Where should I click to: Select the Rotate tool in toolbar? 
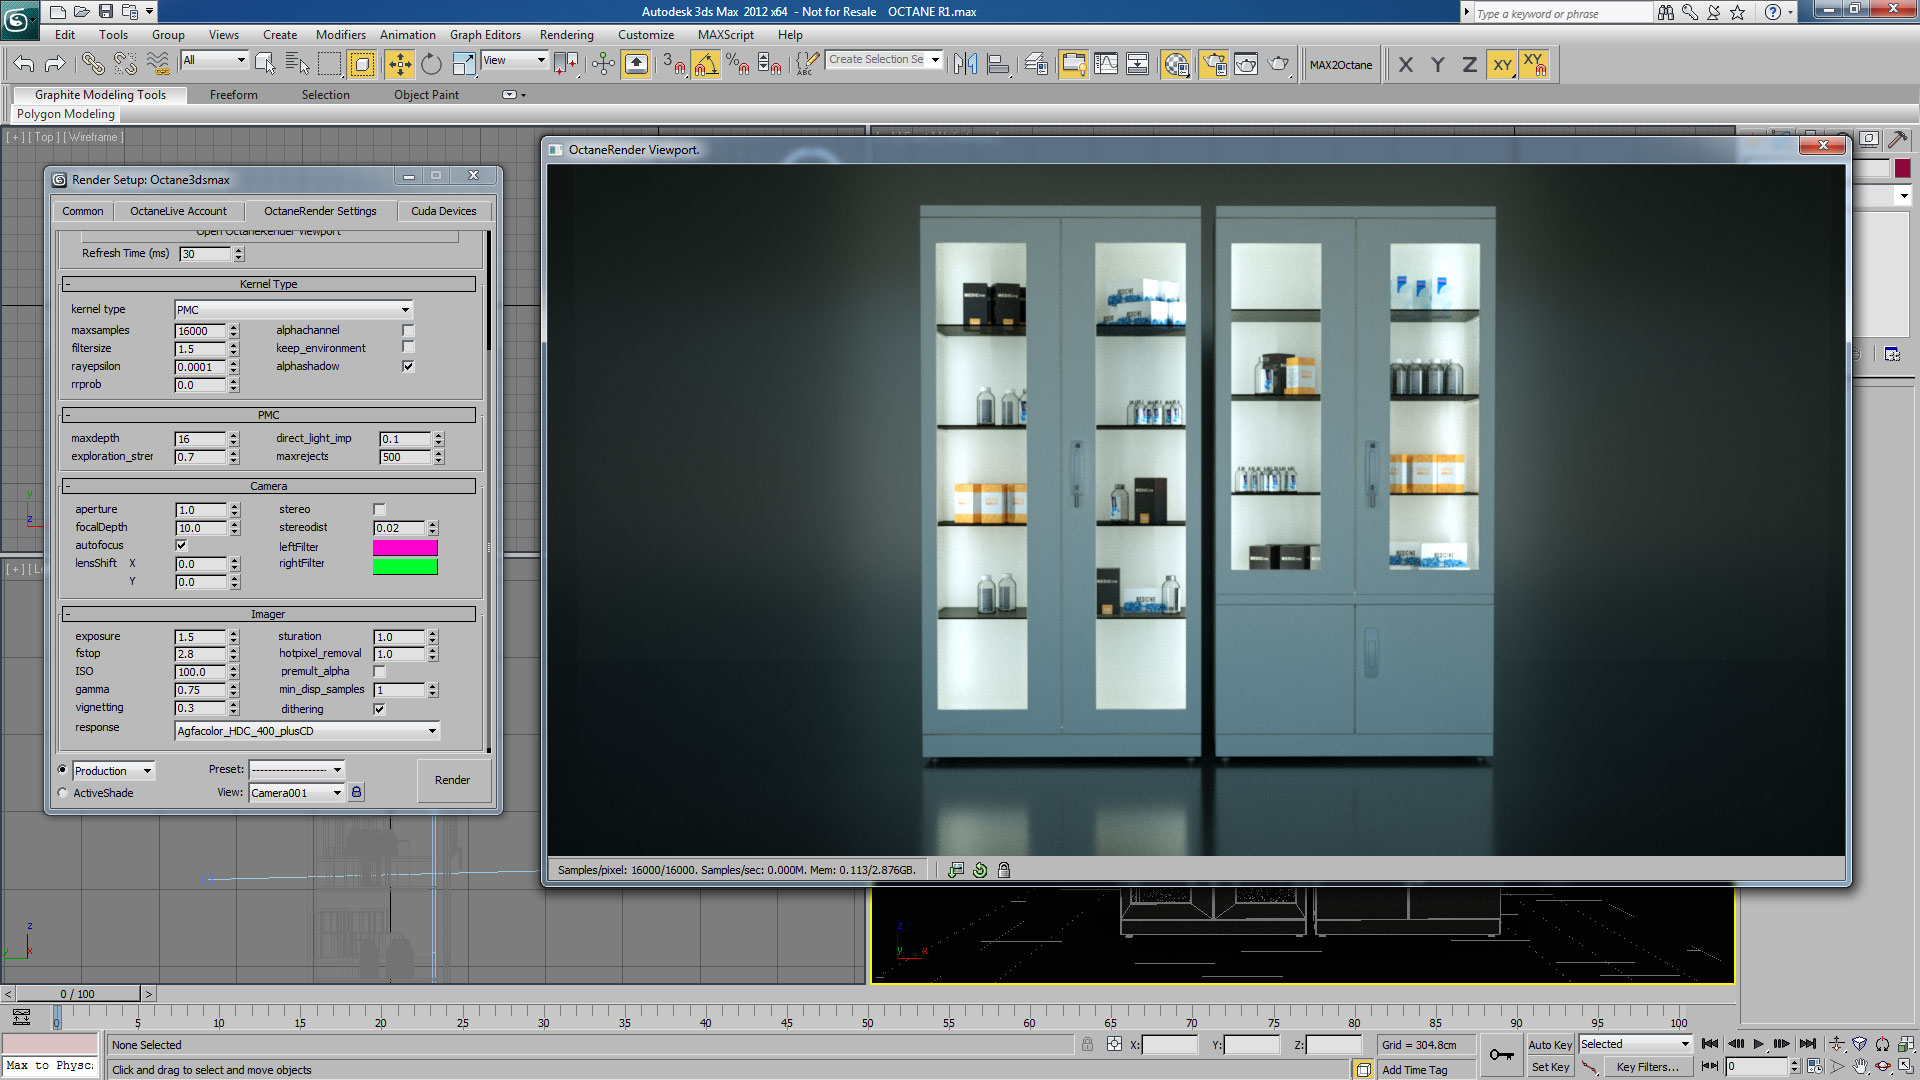[x=431, y=65]
